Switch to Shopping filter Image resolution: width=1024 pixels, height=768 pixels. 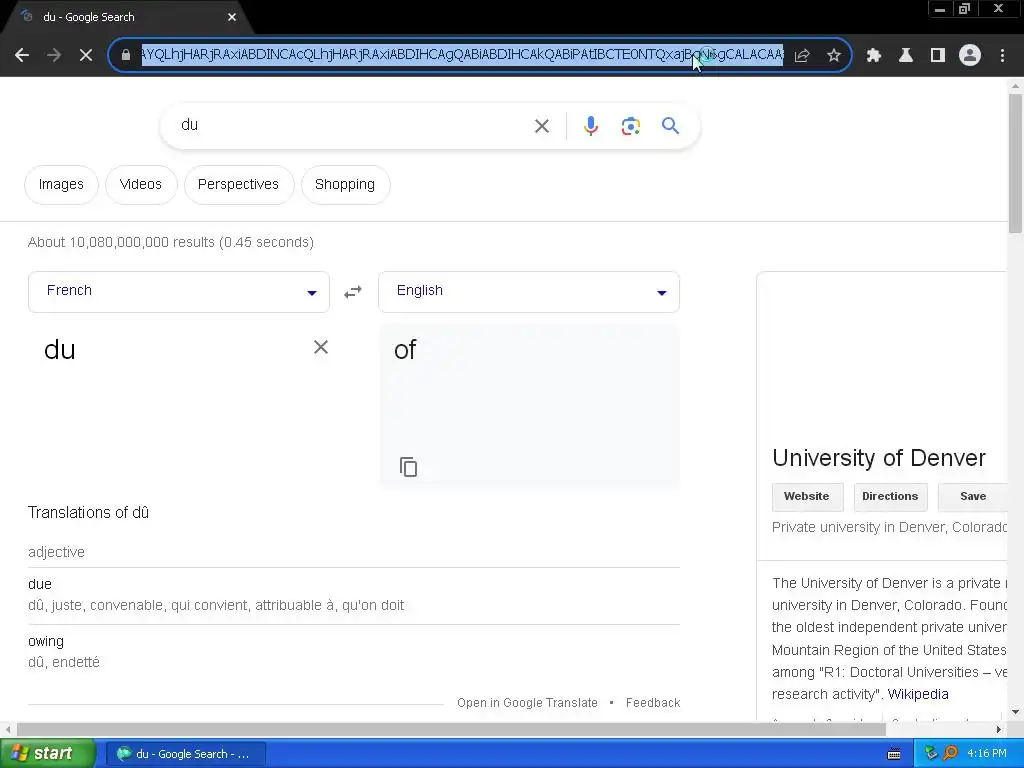345,185
